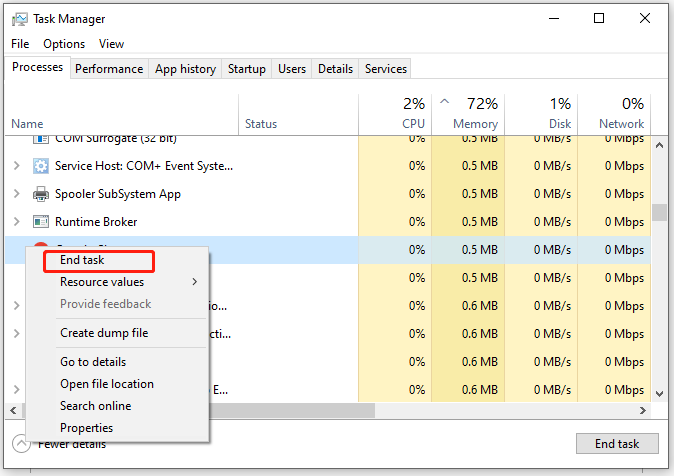
Task: Choose Create dump file
Action: pyautogui.click(x=117, y=333)
